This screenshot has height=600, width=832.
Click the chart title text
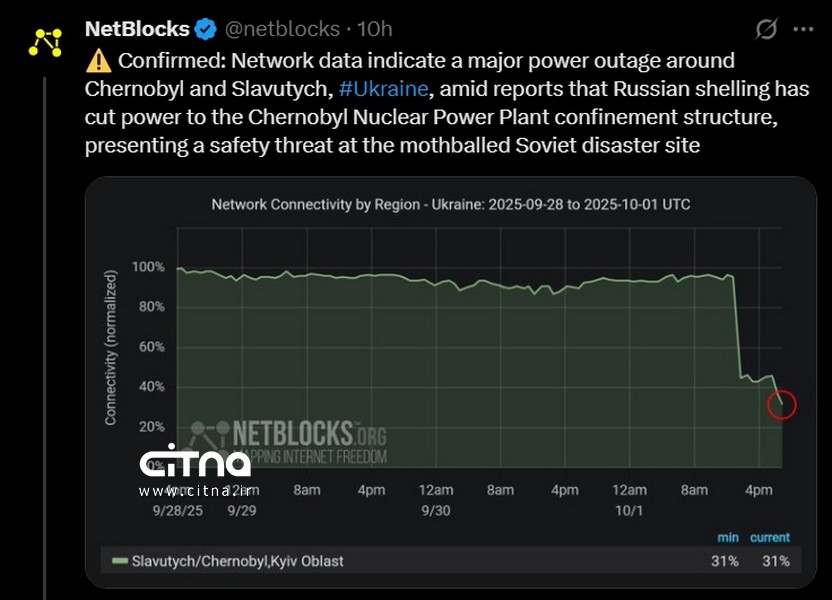[450, 204]
